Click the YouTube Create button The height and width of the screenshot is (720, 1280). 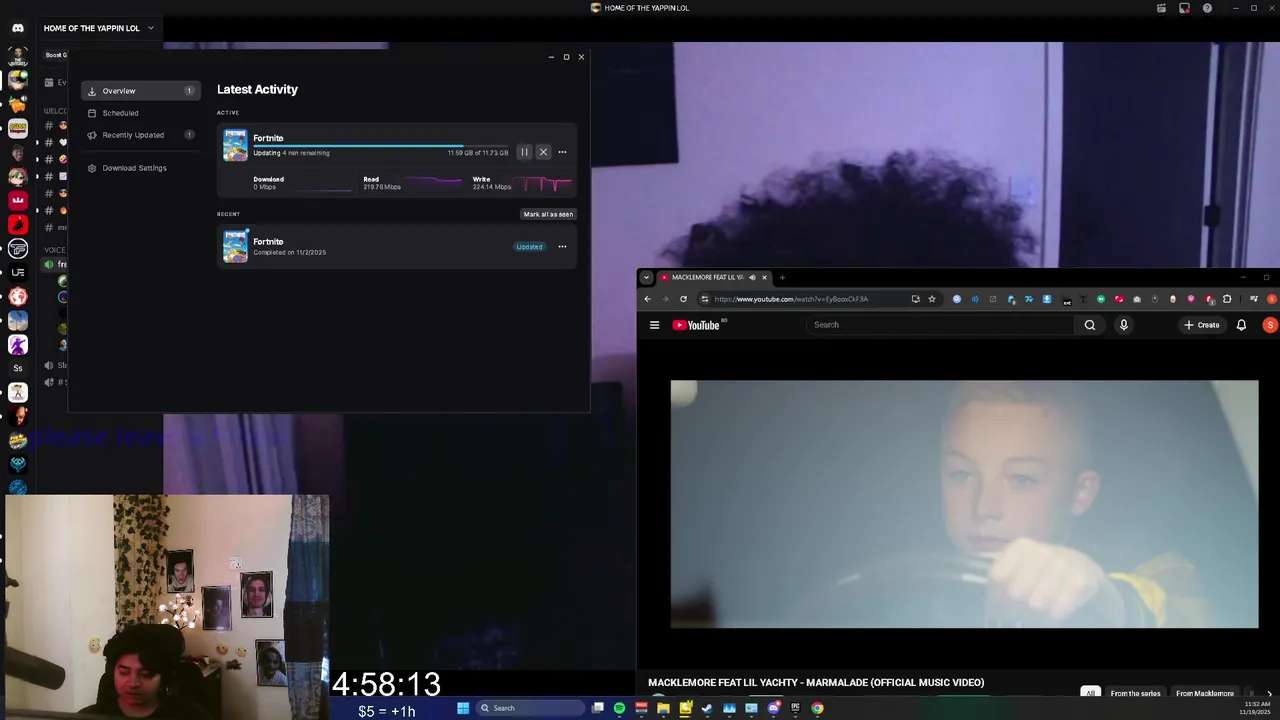[x=1202, y=325]
